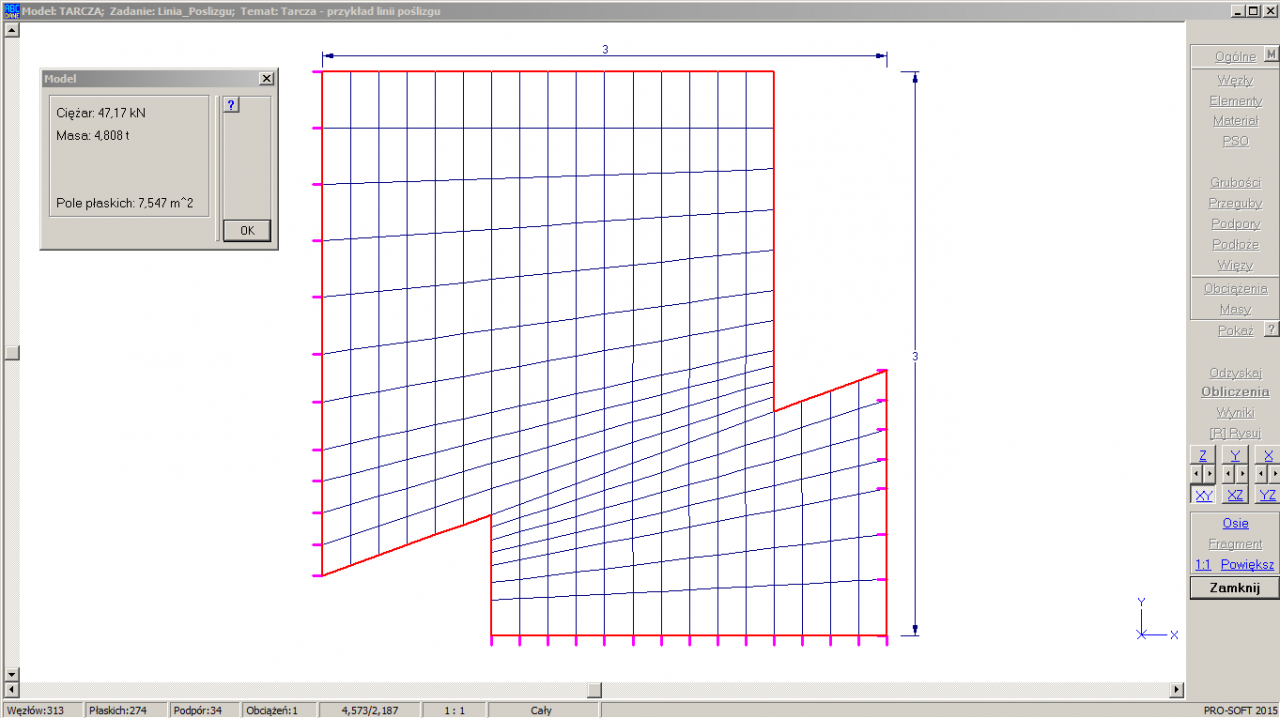This screenshot has width=1280, height=718.
Task: Click the vertical scrollbar up arrow
Action: point(12,29)
